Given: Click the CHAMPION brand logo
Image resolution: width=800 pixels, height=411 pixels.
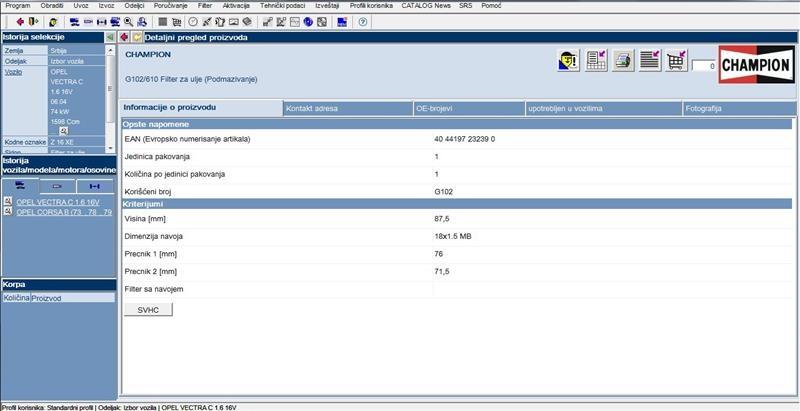Looking at the screenshot, I should (757, 64).
